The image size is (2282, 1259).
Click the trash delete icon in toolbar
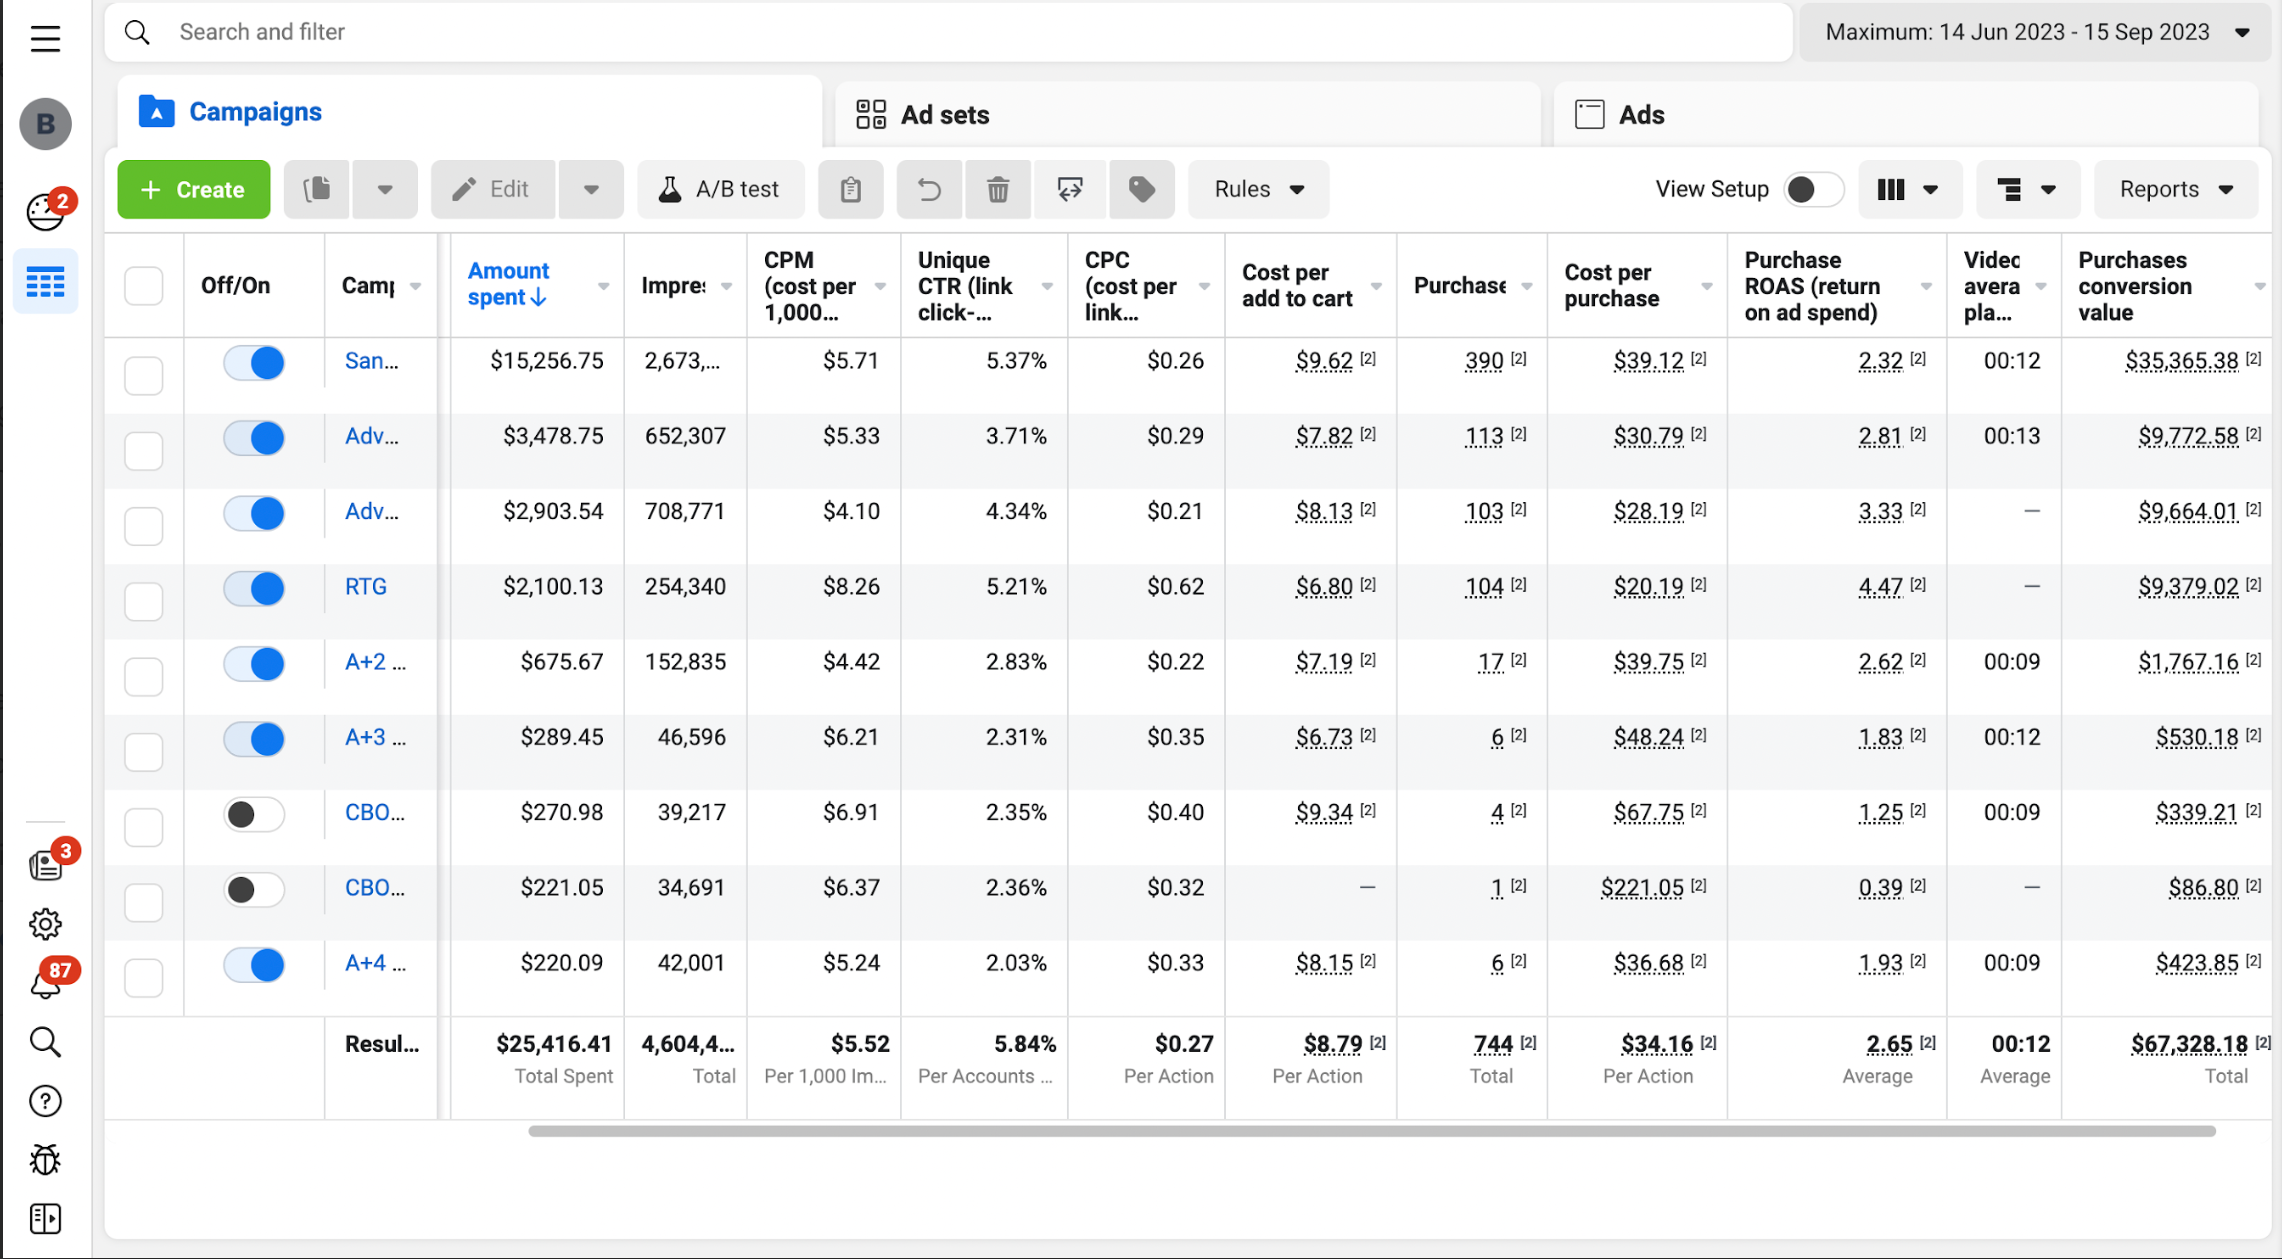click(x=997, y=189)
